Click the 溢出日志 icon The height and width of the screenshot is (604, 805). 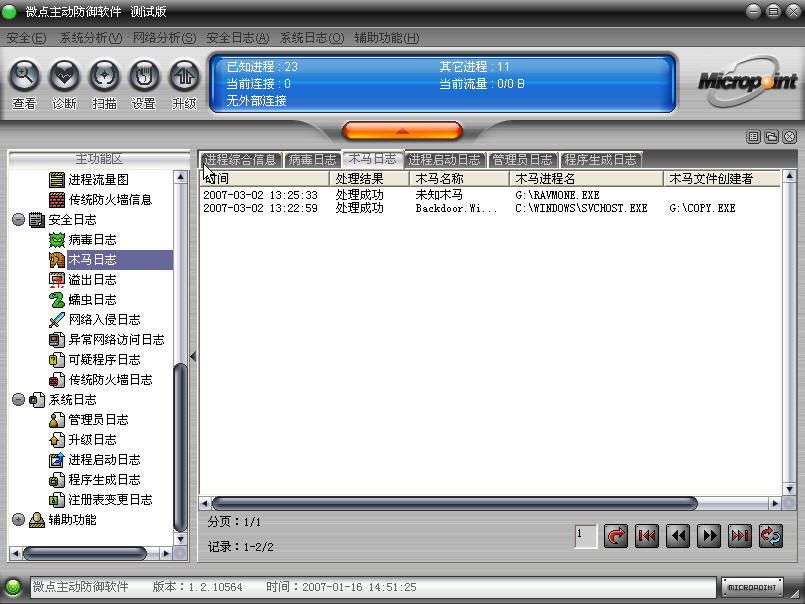(x=56, y=280)
